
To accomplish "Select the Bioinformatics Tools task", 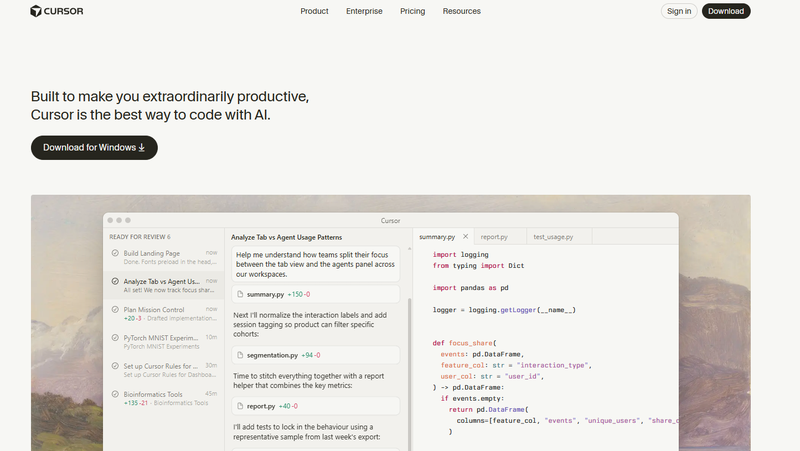I will (x=164, y=398).
